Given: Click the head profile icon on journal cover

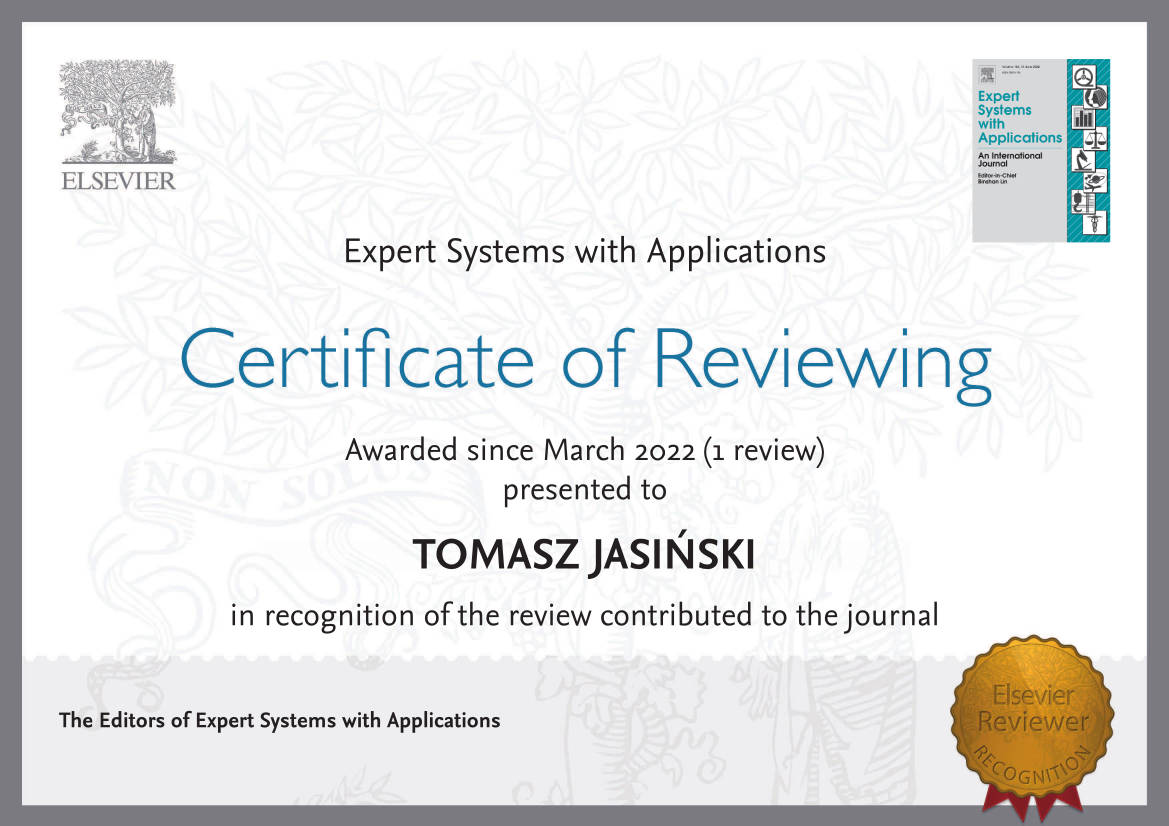Looking at the screenshot, I should click(x=1096, y=97).
